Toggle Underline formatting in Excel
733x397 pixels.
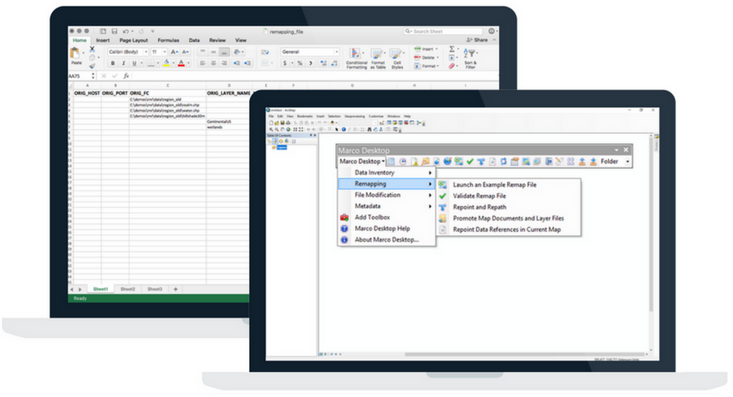134,63
